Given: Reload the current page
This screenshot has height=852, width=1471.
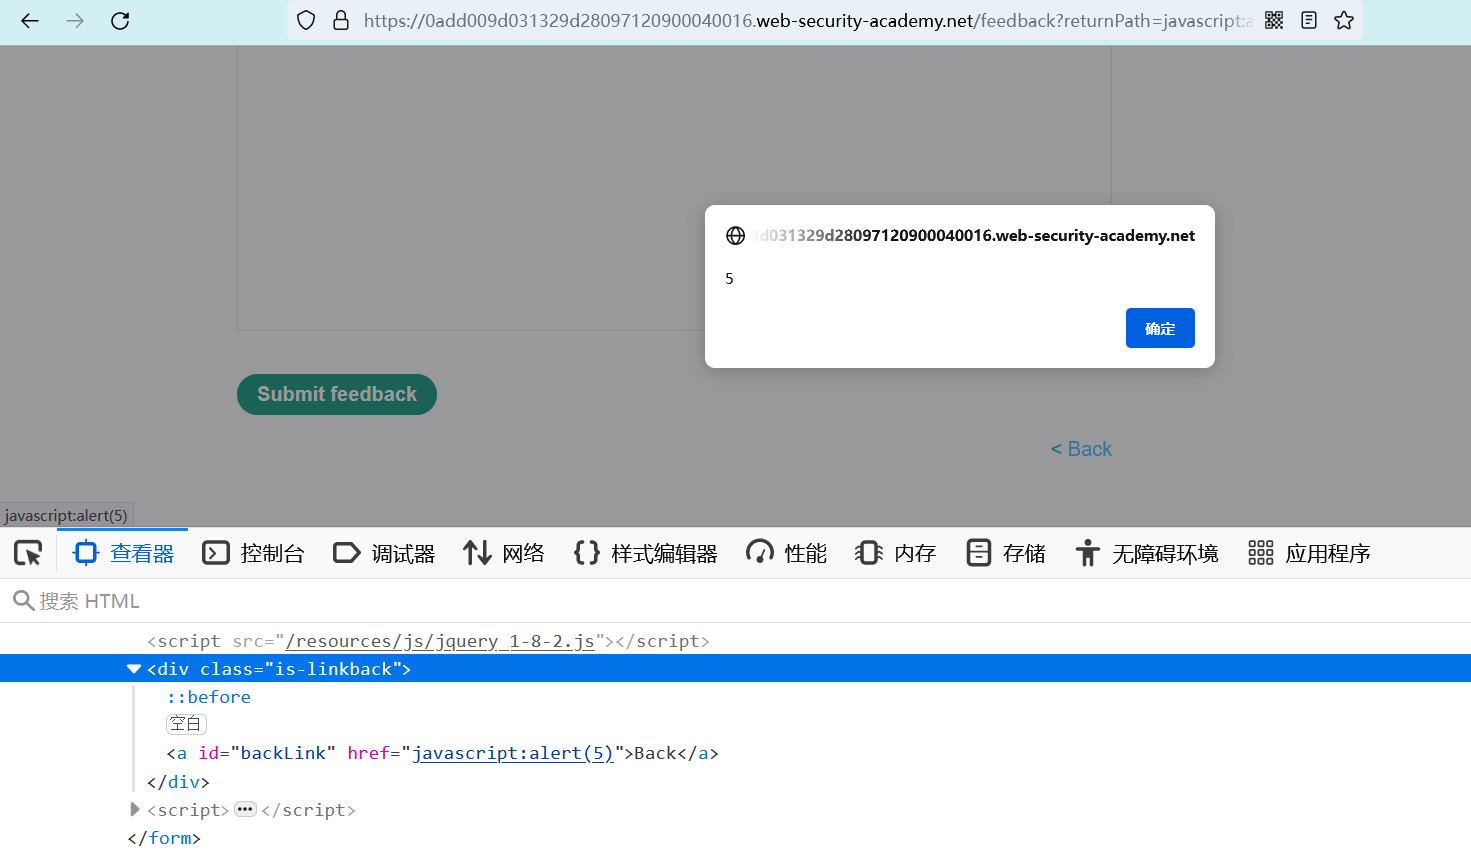Looking at the screenshot, I should coord(120,20).
